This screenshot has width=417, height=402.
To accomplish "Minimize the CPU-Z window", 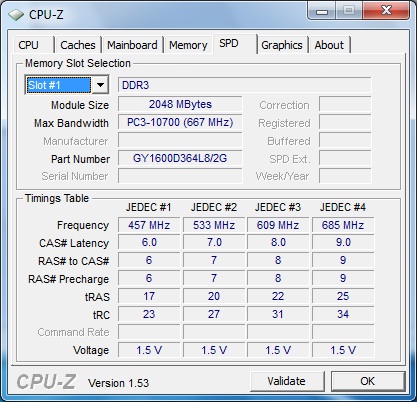I will (322, 10).
